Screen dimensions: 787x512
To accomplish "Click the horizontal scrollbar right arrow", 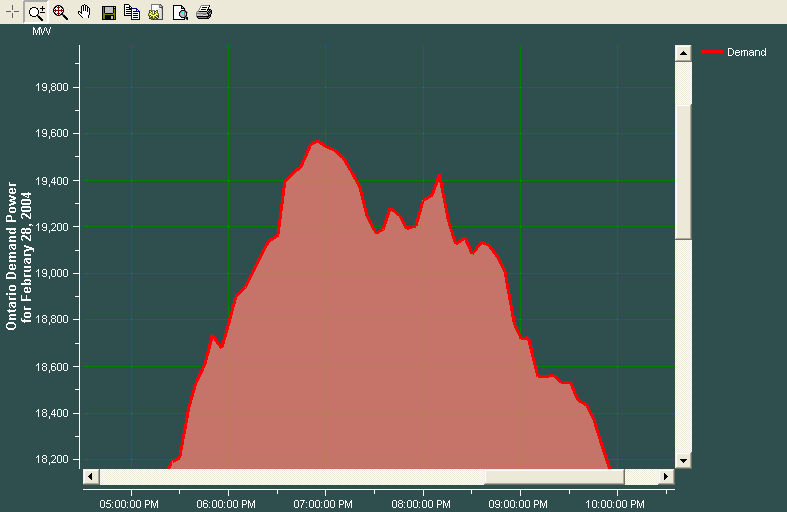I will [x=667, y=476].
